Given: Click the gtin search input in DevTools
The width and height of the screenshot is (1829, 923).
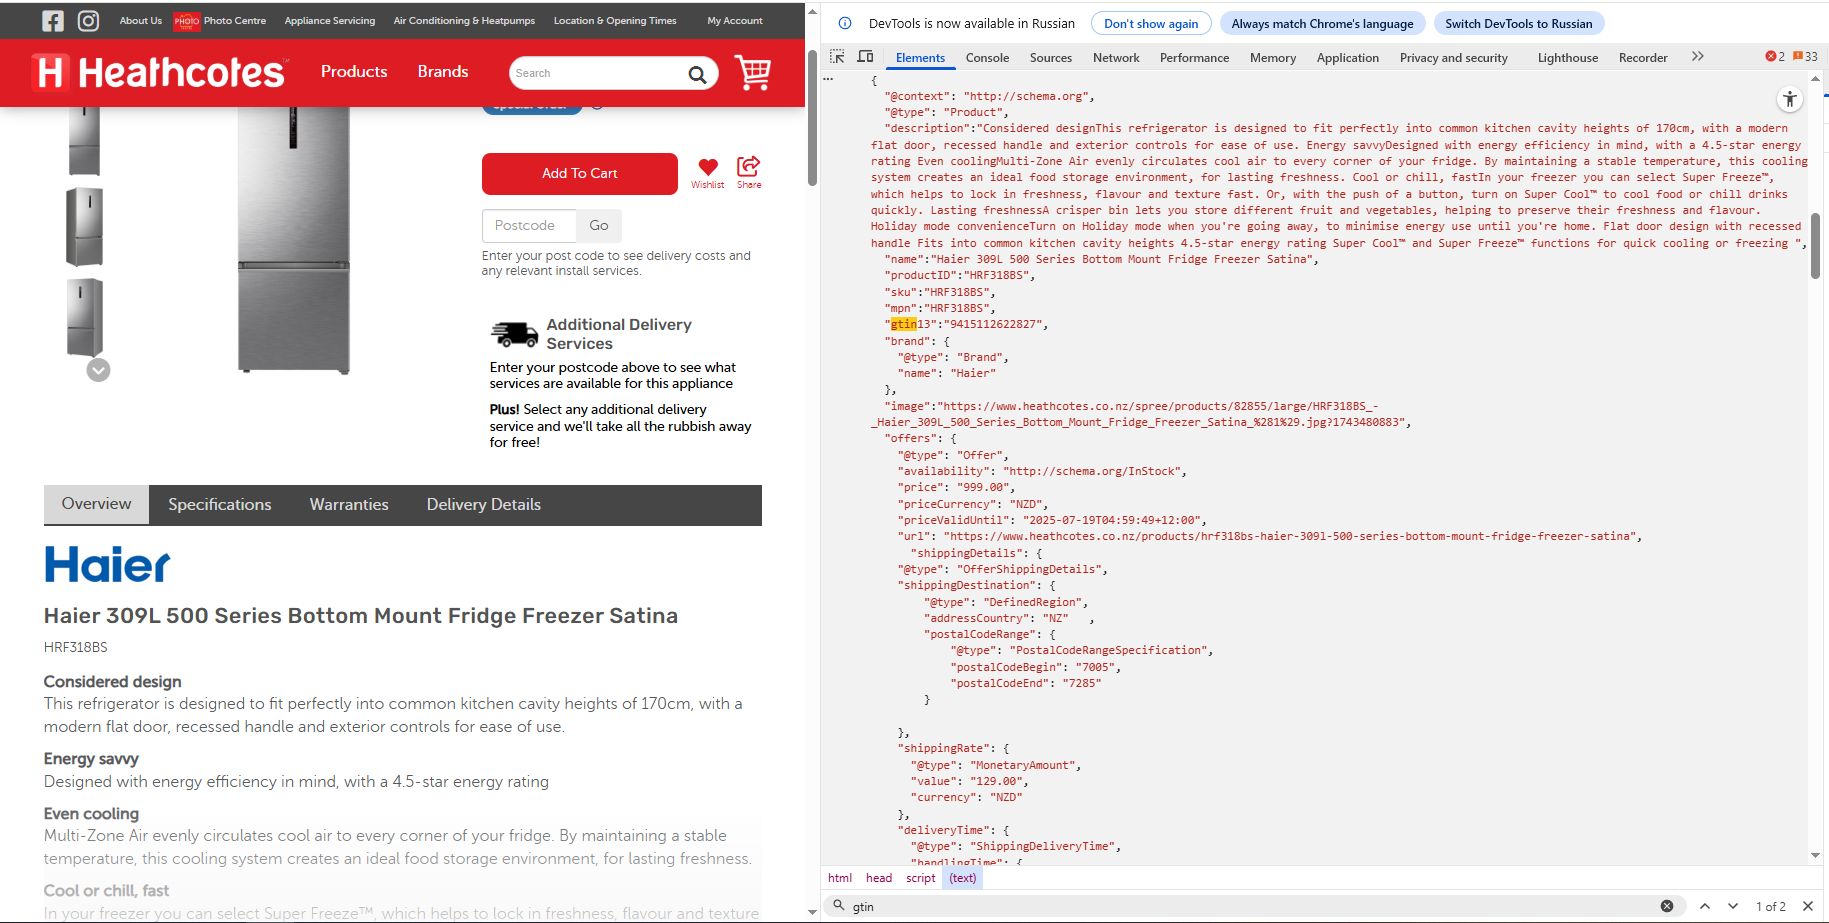Looking at the screenshot, I should (1250, 906).
